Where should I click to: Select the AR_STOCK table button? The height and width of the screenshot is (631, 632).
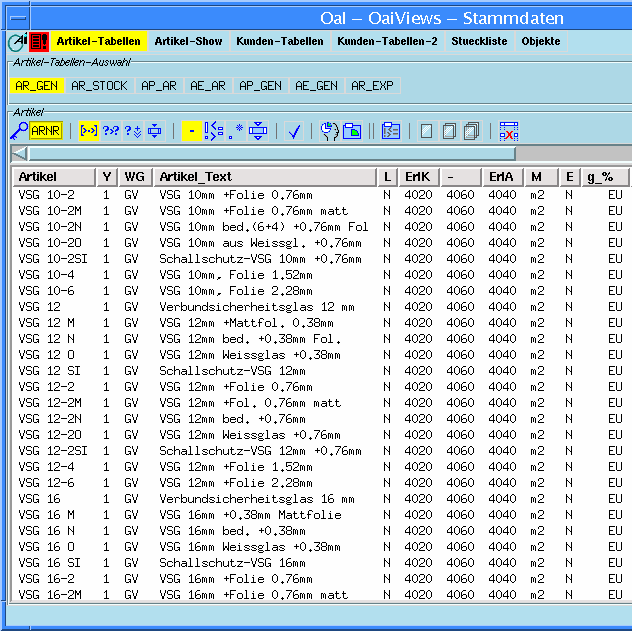[x=99, y=86]
